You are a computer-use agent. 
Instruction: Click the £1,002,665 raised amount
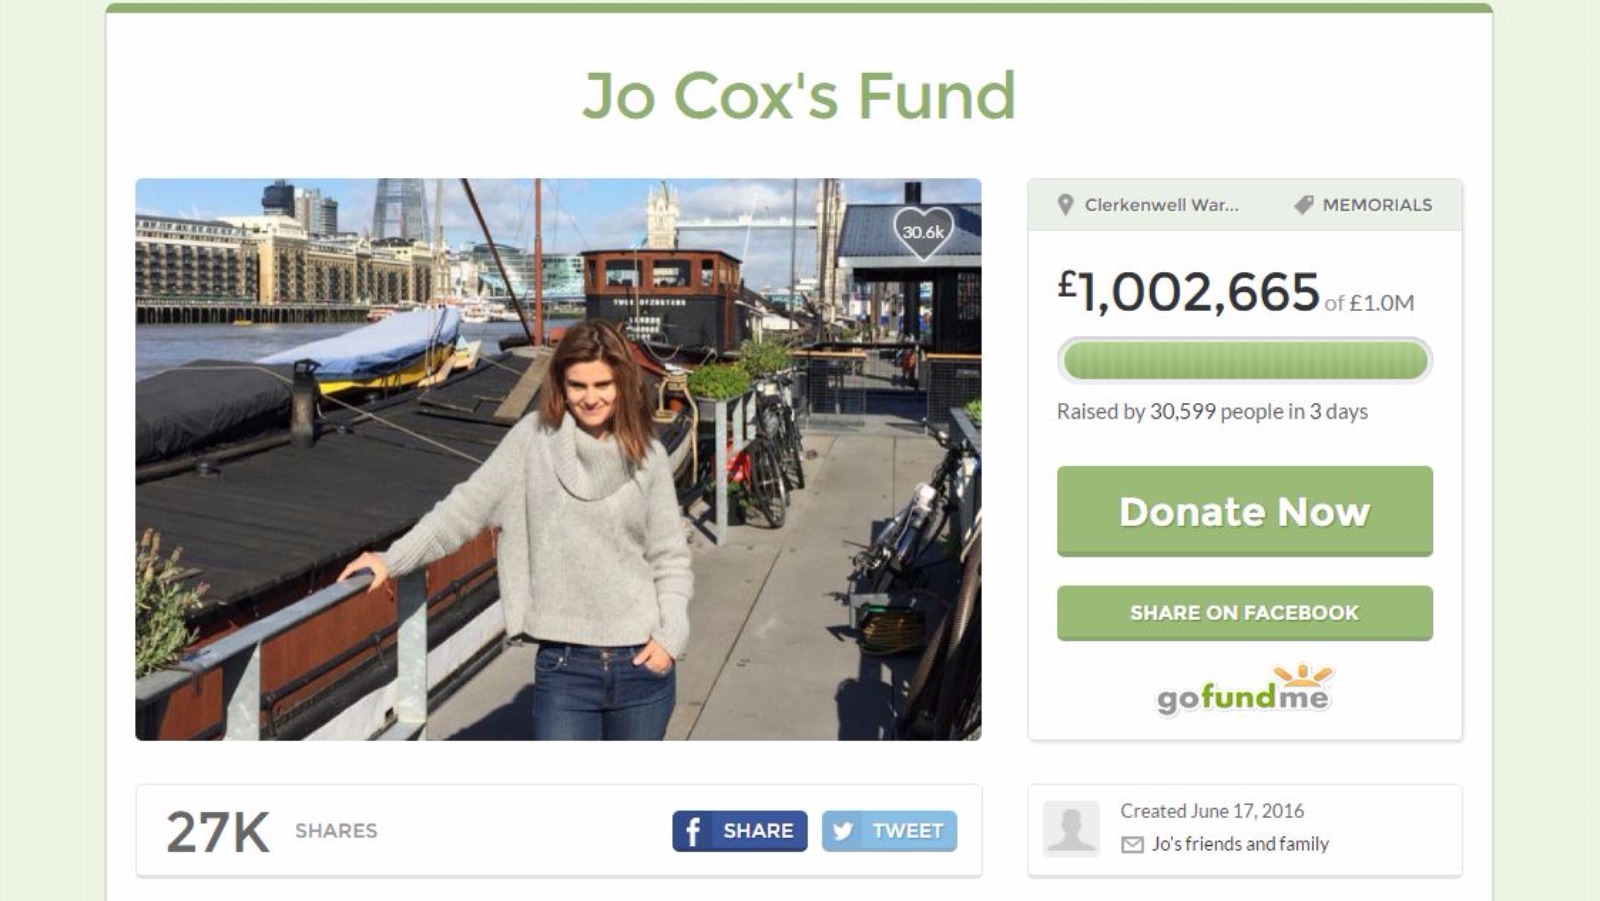[1189, 292]
